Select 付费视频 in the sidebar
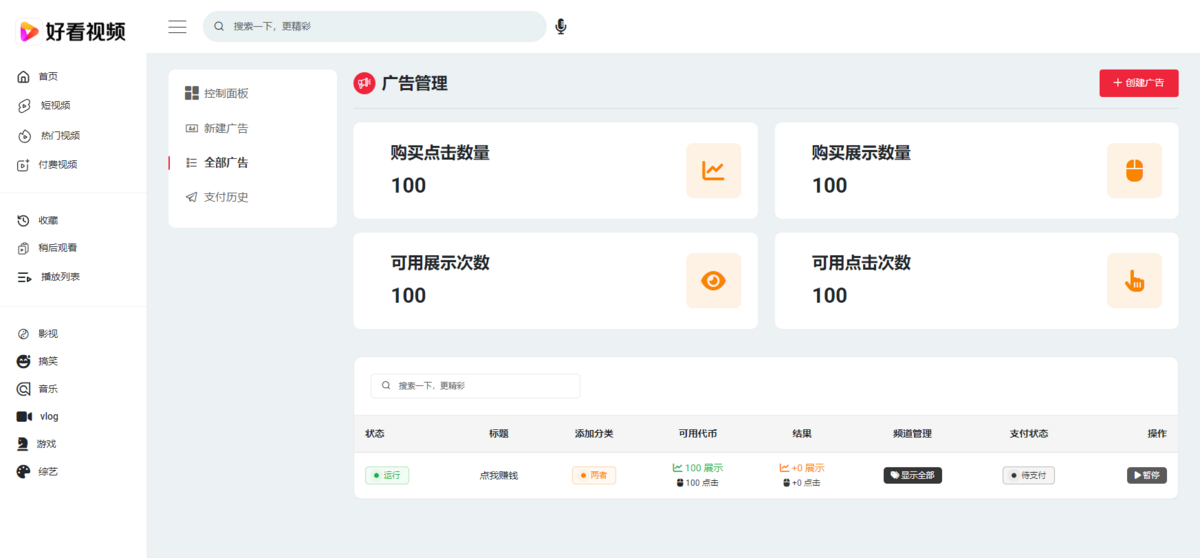Viewport: 1200px width, 558px height. 58,165
